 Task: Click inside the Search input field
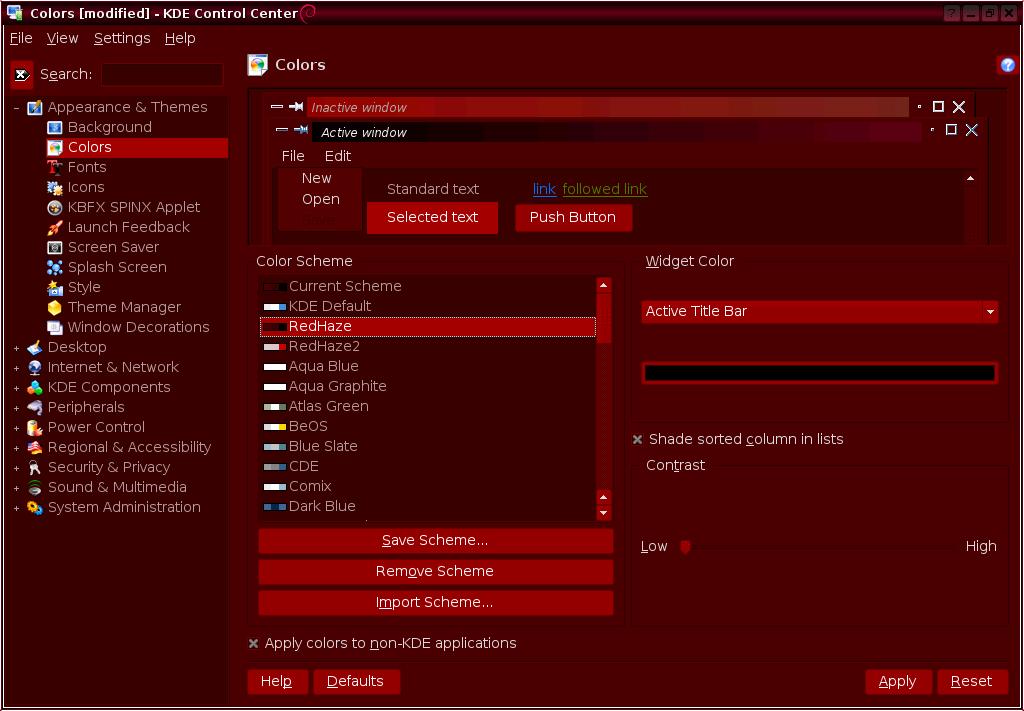pos(162,74)
